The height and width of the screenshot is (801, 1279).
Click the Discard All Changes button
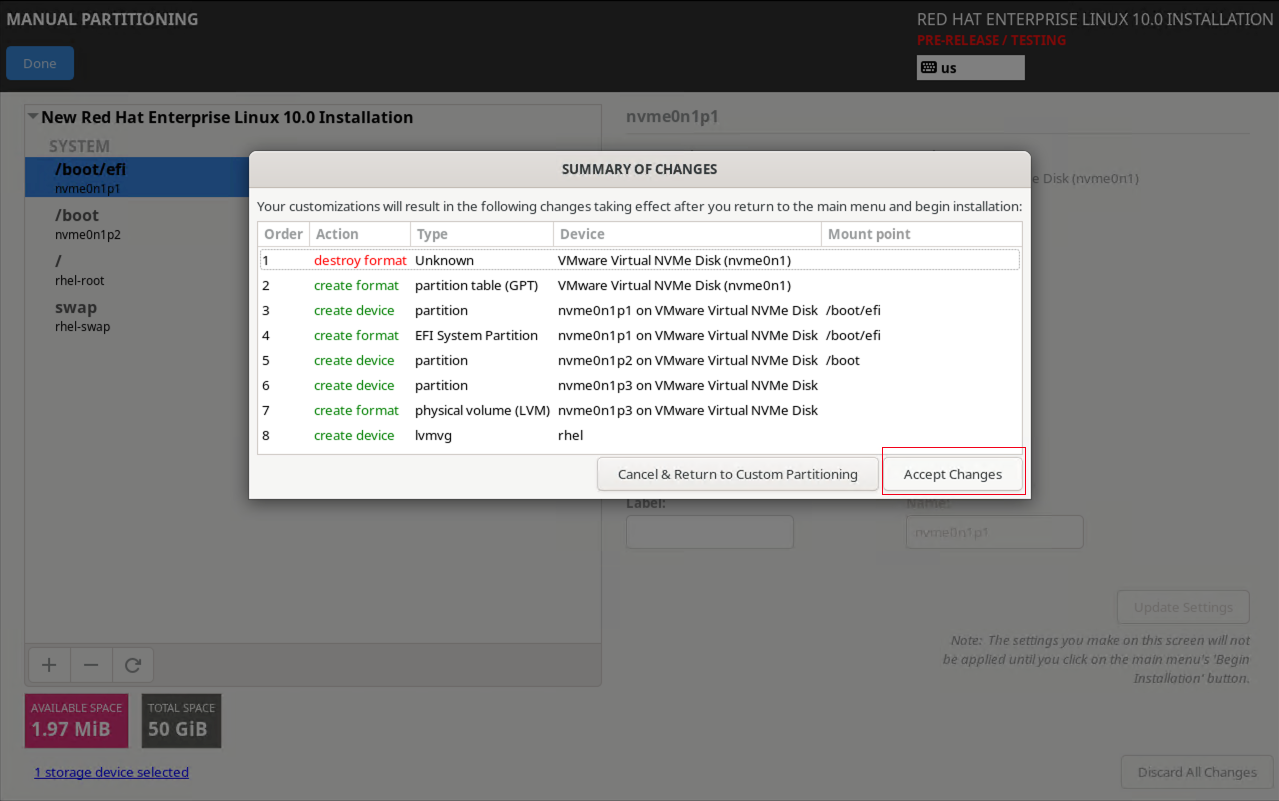tap(1197, 772)
